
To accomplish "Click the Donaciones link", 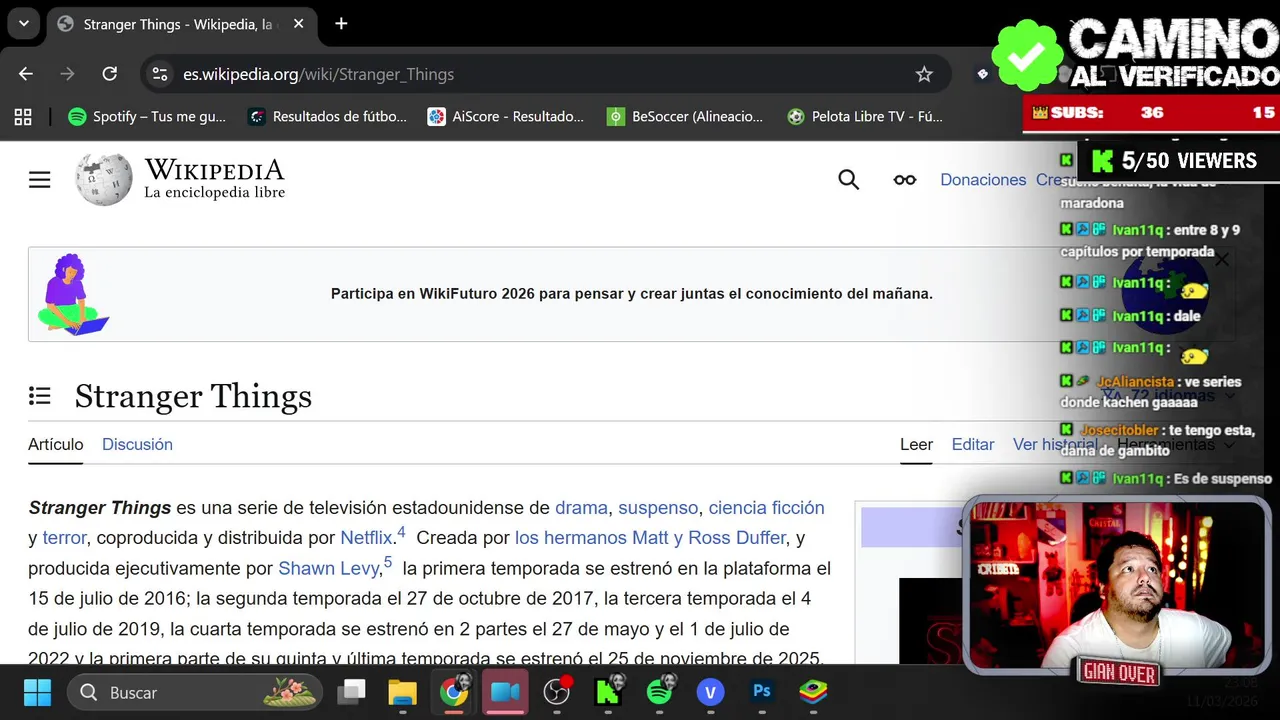I will [983, 180].
